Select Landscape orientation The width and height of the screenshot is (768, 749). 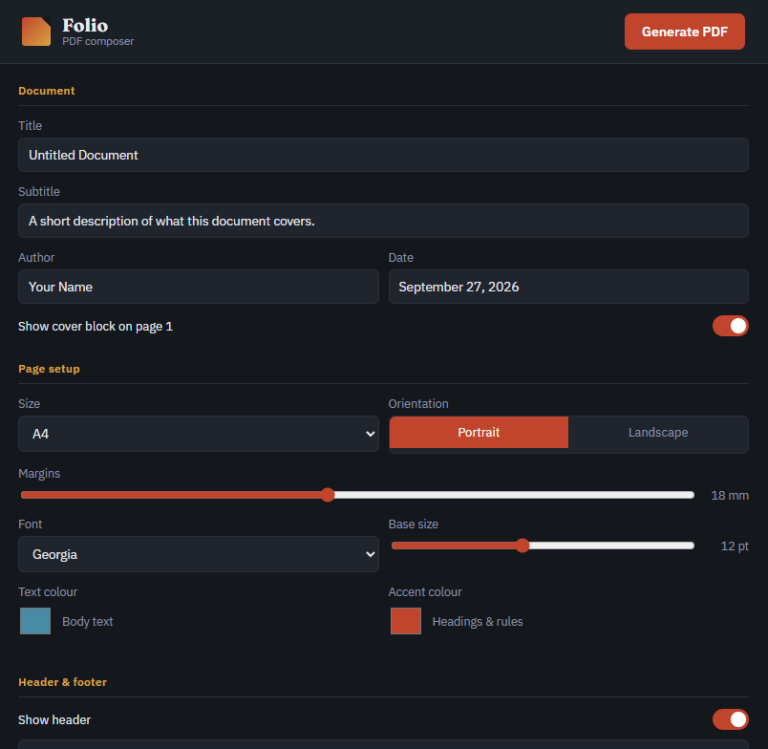[x=658, y=433]
